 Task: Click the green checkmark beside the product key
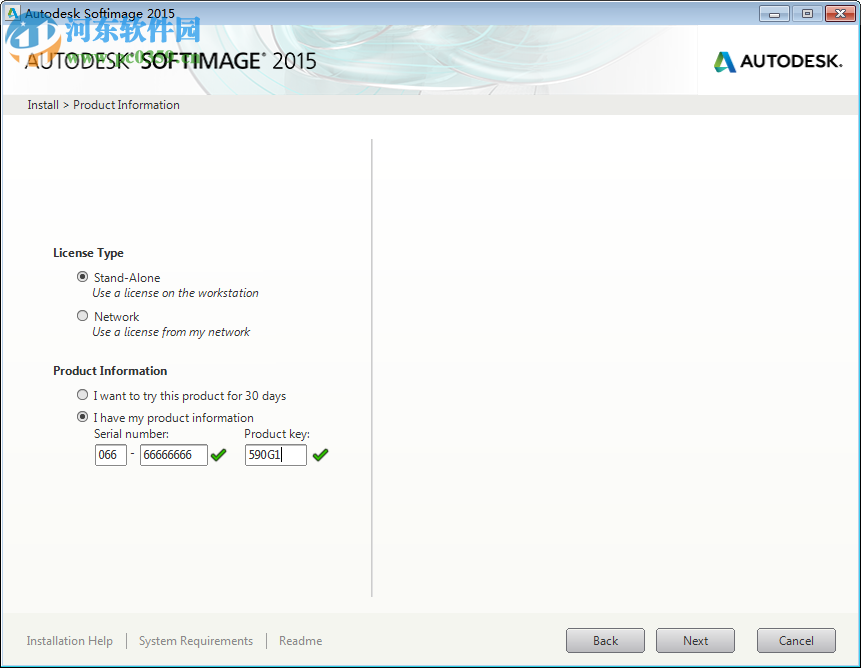click(x=320, y=455)
